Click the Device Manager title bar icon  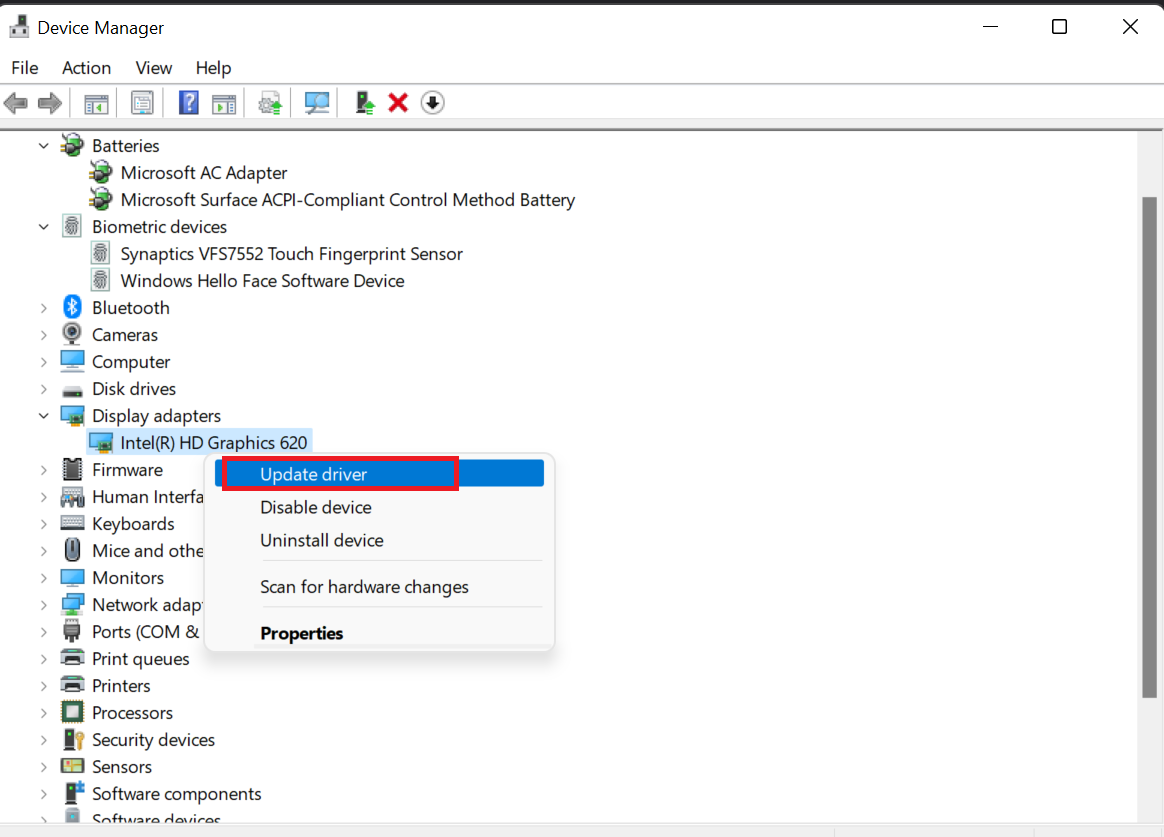(x=19, y=27)
